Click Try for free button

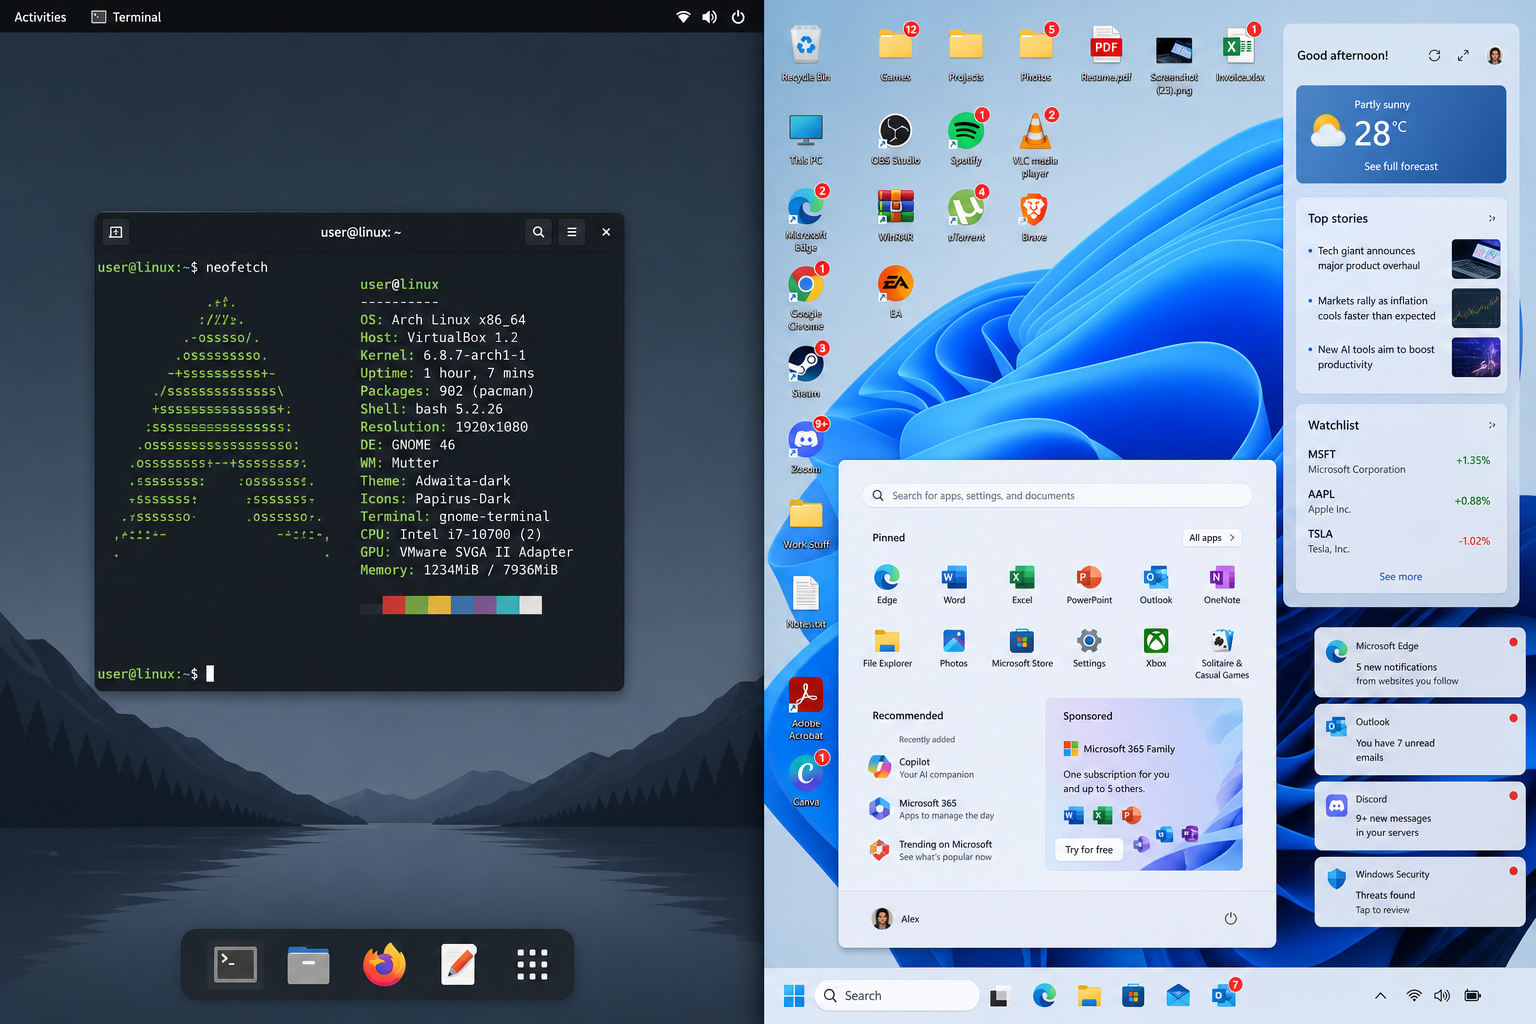pos(1089,850)
